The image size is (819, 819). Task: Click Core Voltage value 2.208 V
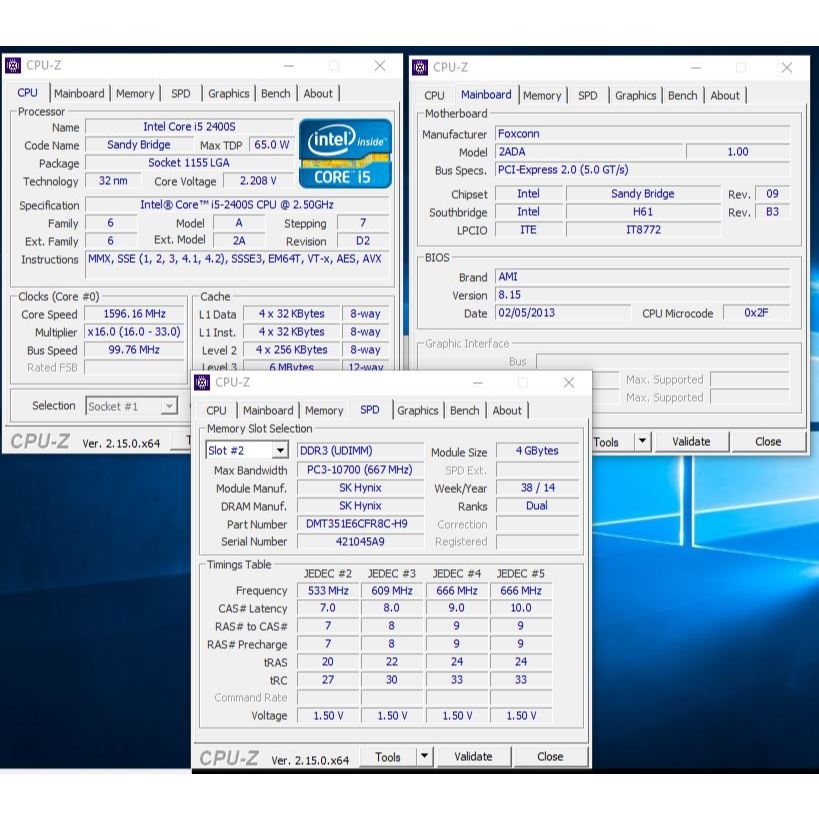click(x=258, y=181)
